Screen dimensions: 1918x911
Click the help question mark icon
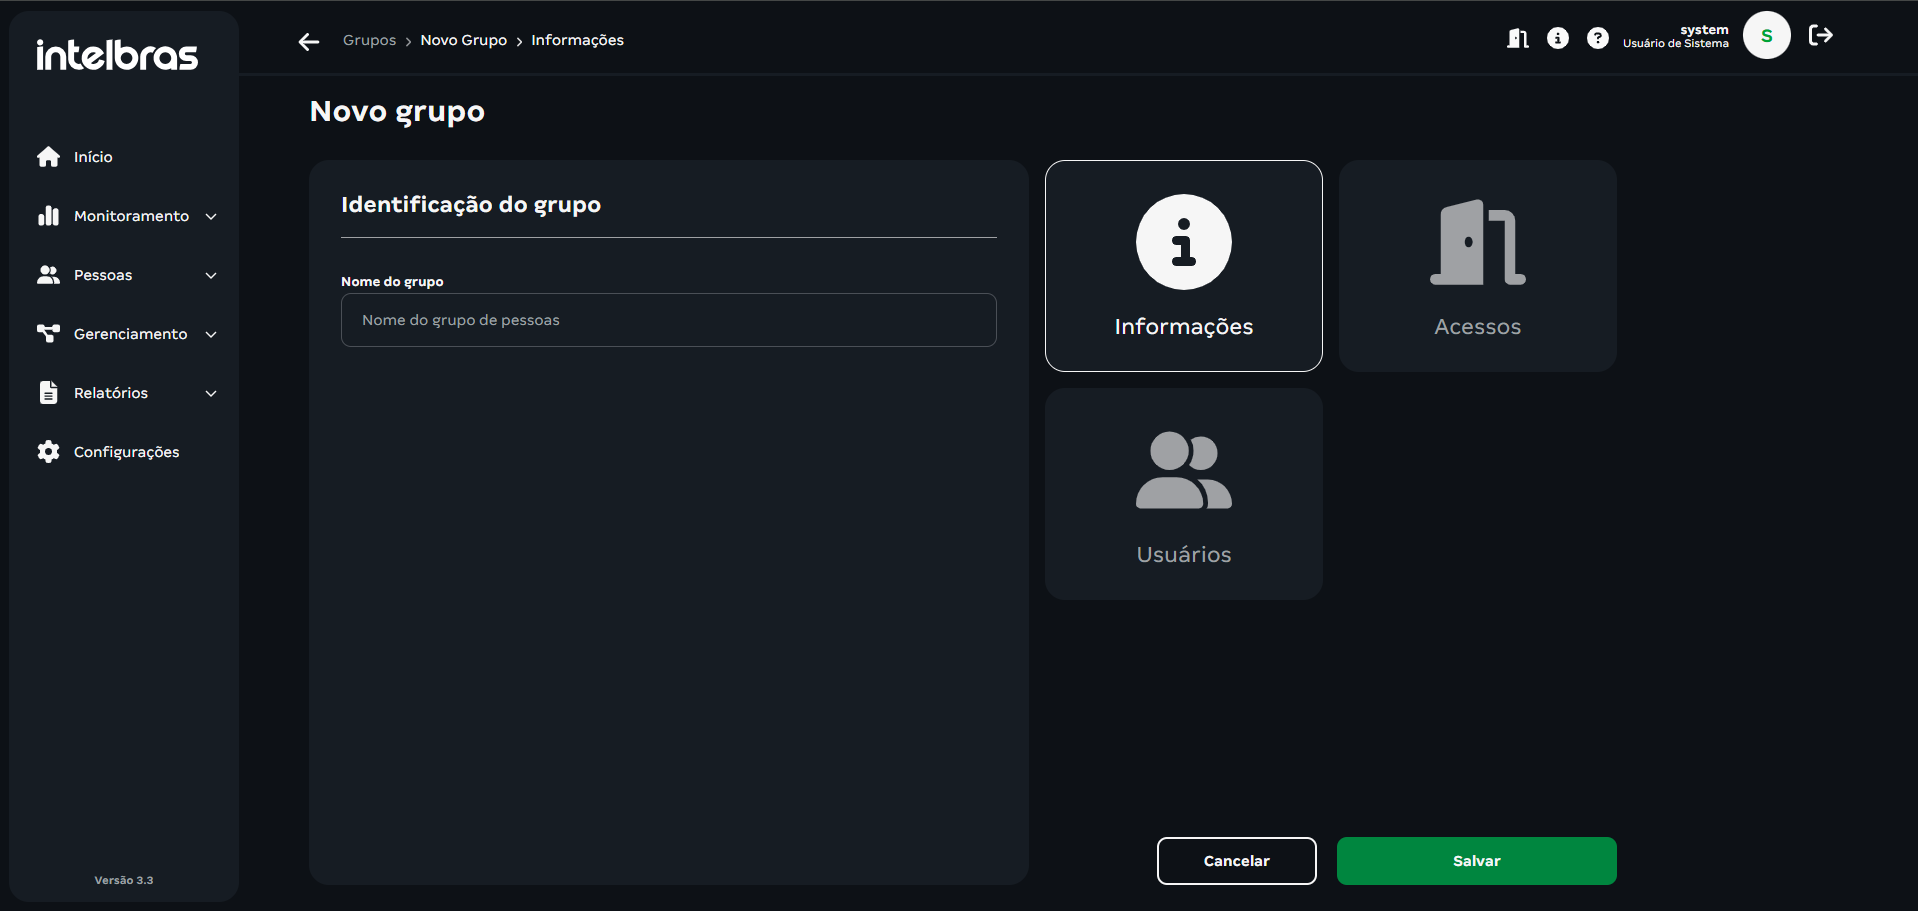pos(1597,38)
